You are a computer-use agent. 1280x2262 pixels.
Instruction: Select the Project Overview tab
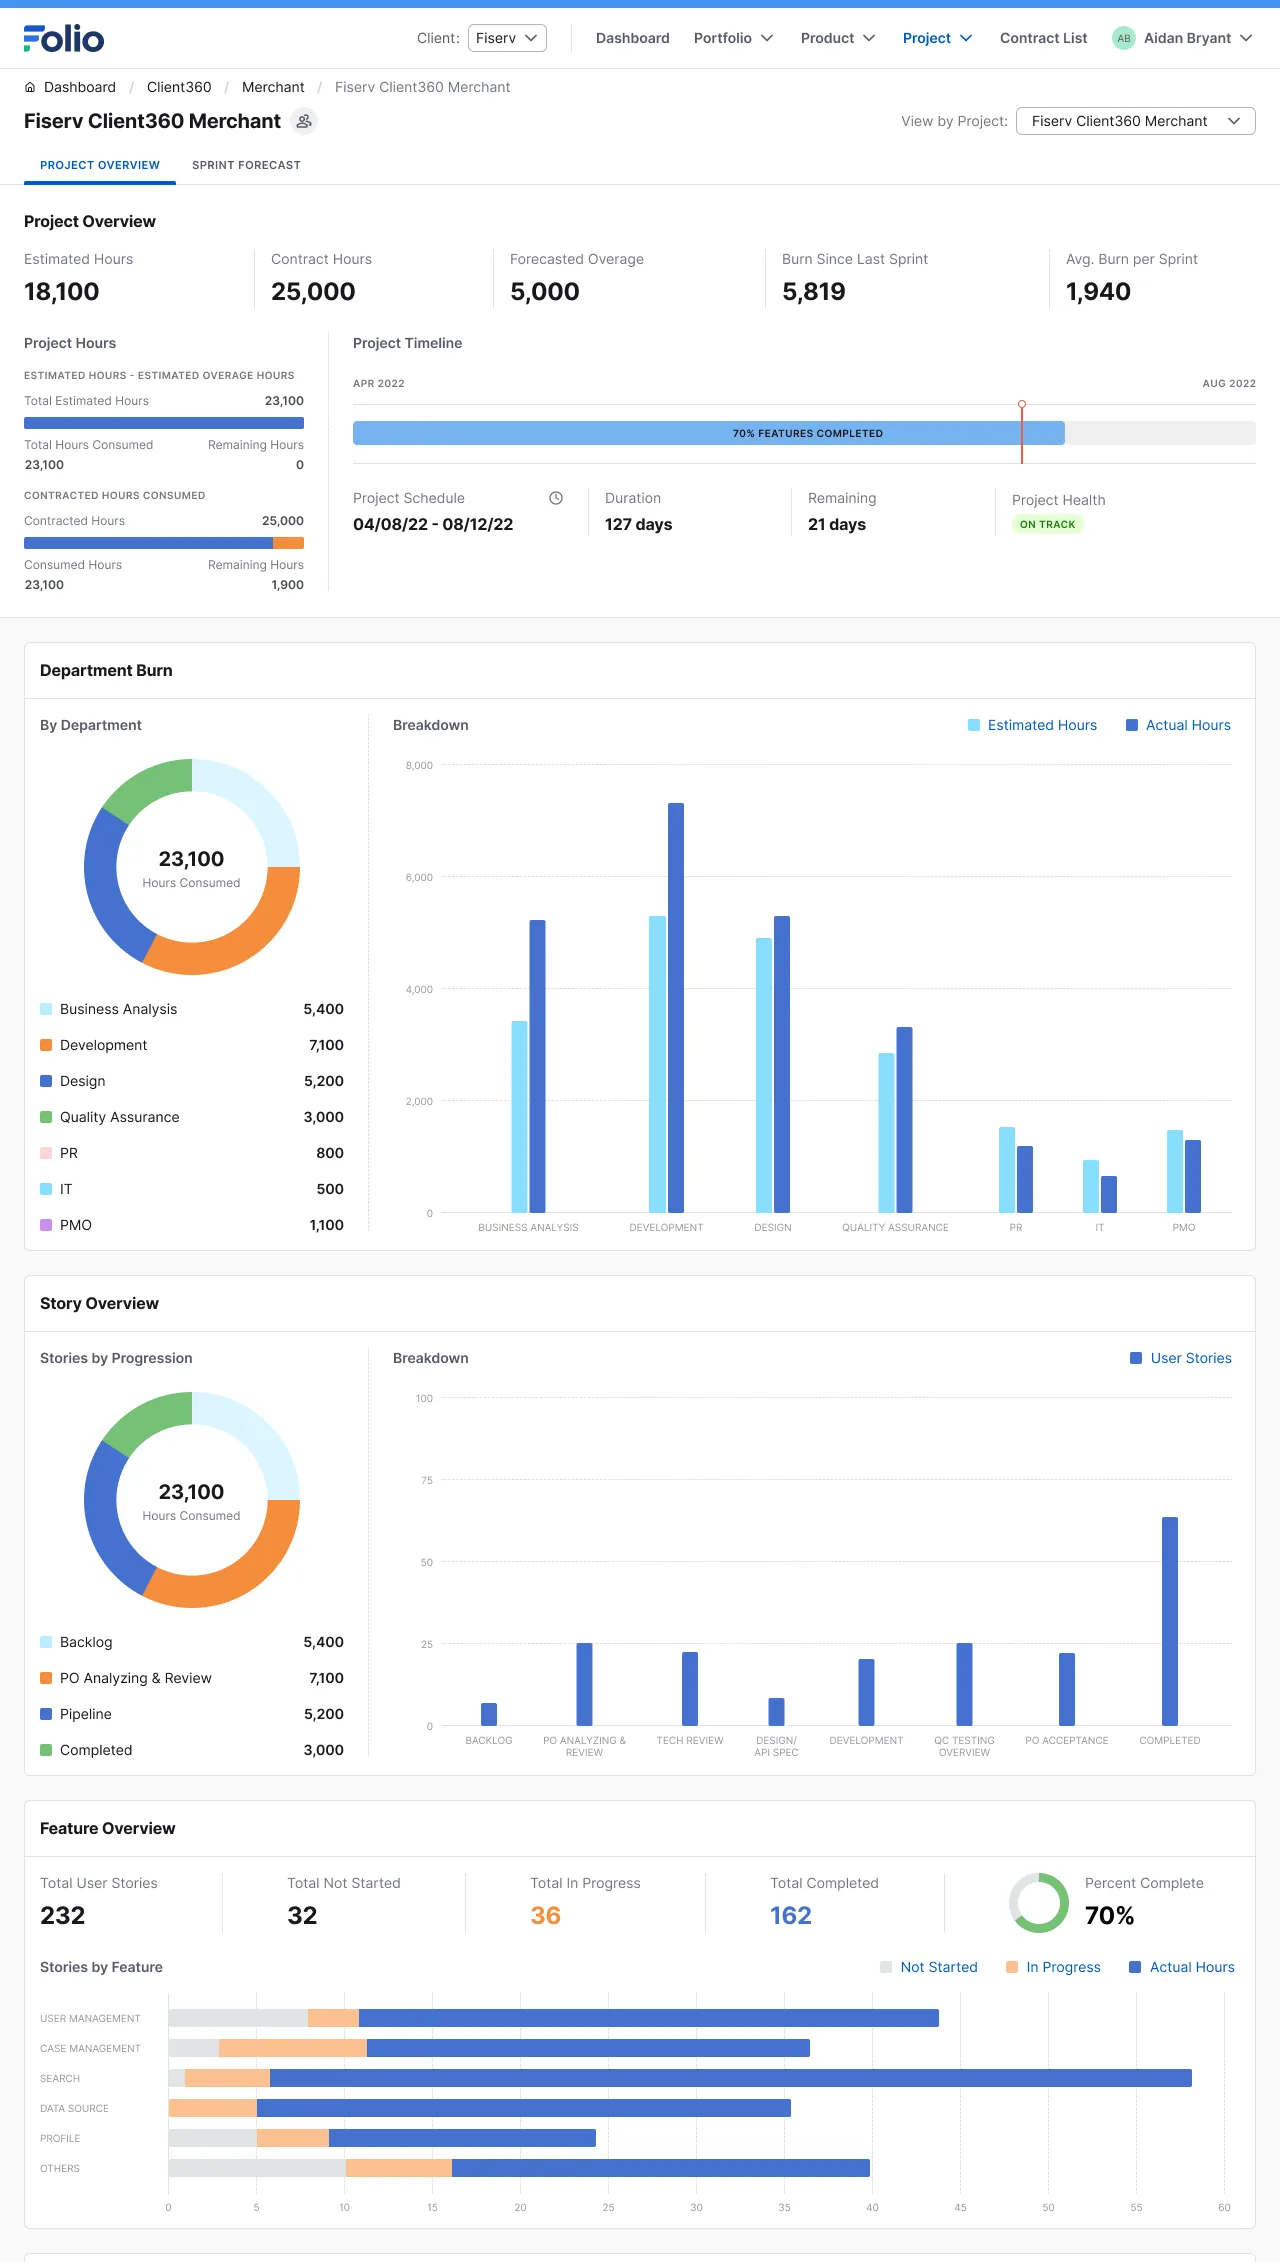pyautogui.click(x=100, y=165)
